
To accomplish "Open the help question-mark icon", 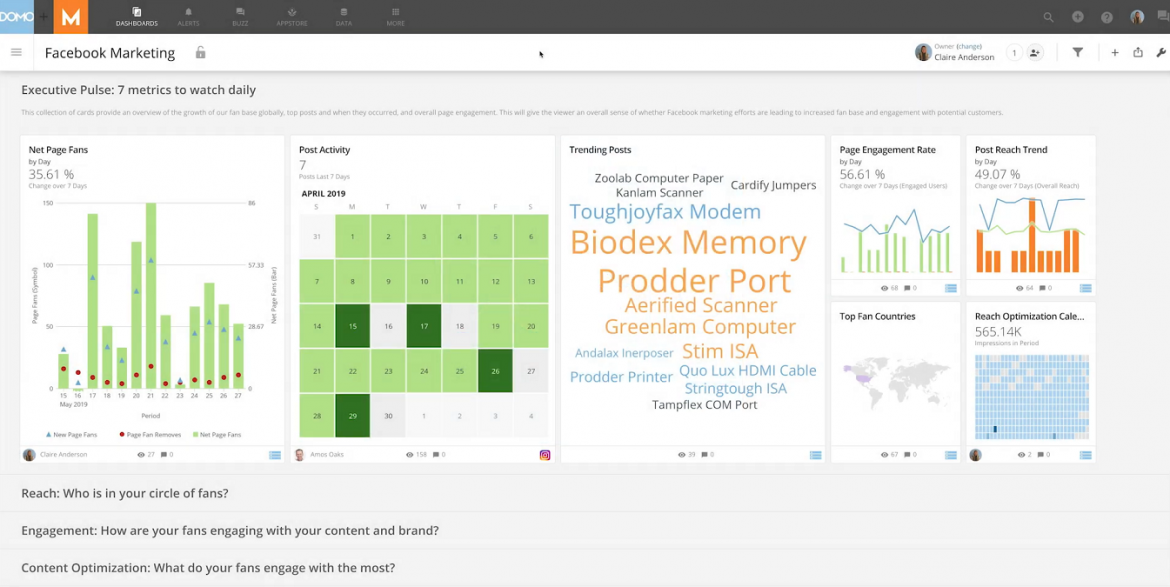I will coord(1106,16).
